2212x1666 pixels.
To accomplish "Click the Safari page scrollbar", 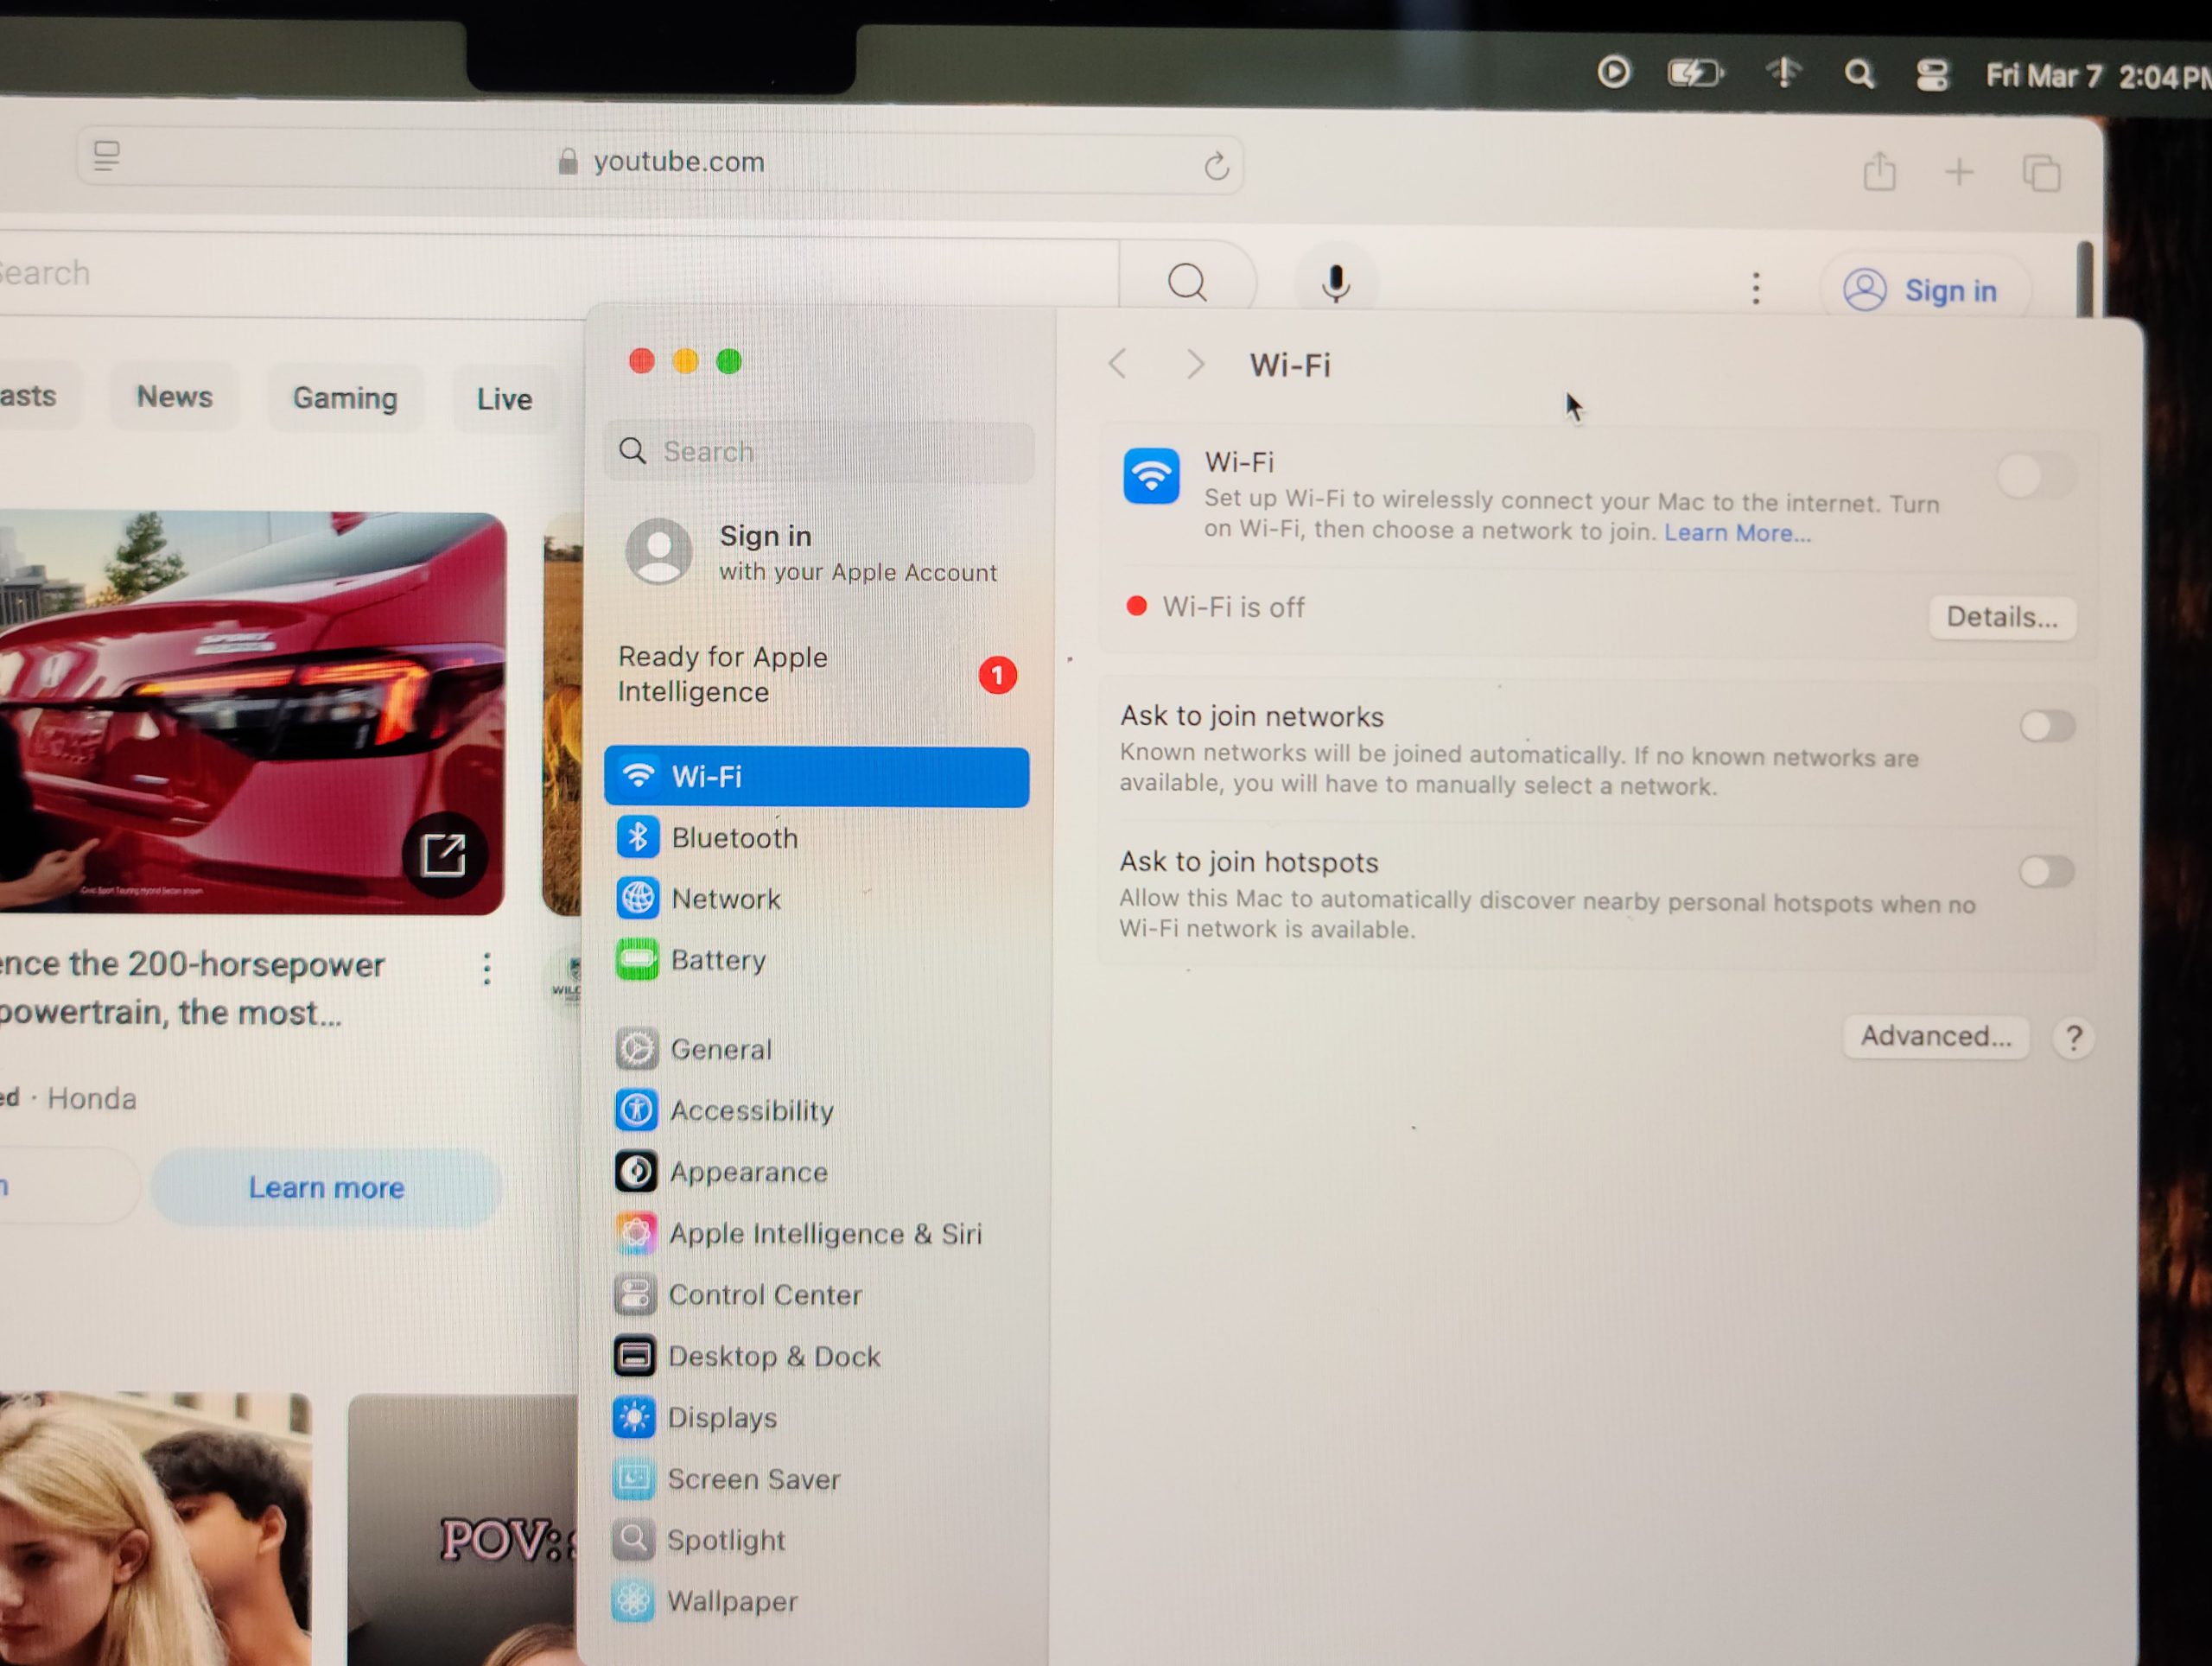I will 2084,278.
